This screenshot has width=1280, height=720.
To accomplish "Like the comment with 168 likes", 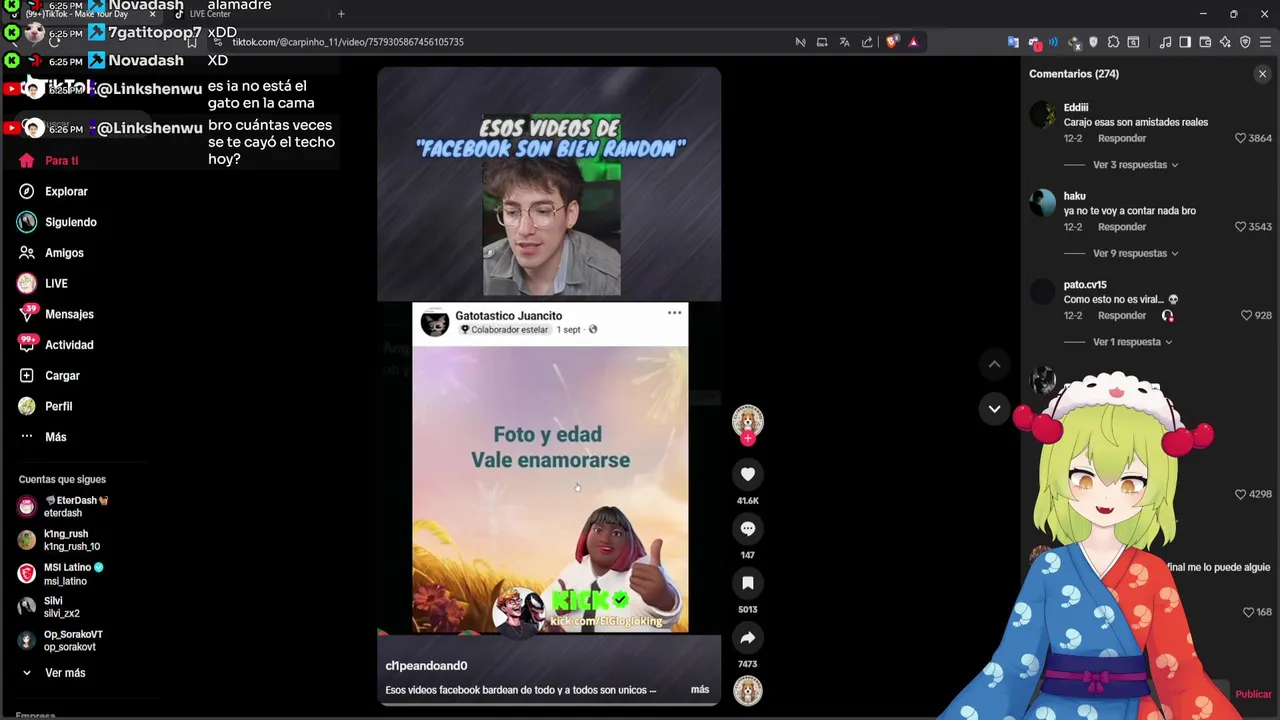I will (1248, 612).
